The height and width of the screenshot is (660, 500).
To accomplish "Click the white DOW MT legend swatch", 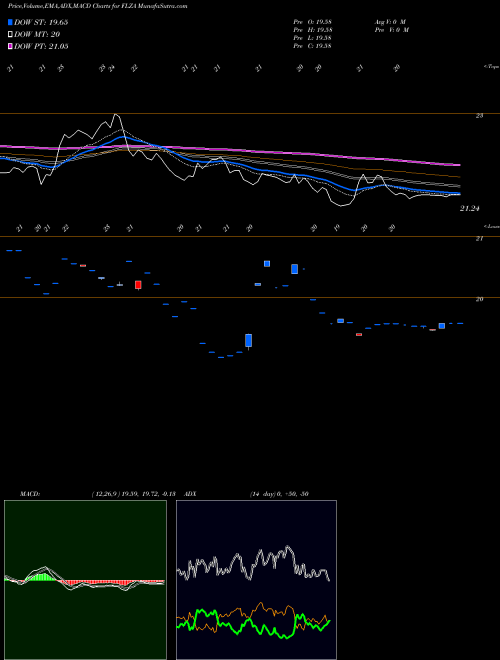I will click(x=11, y=35).
